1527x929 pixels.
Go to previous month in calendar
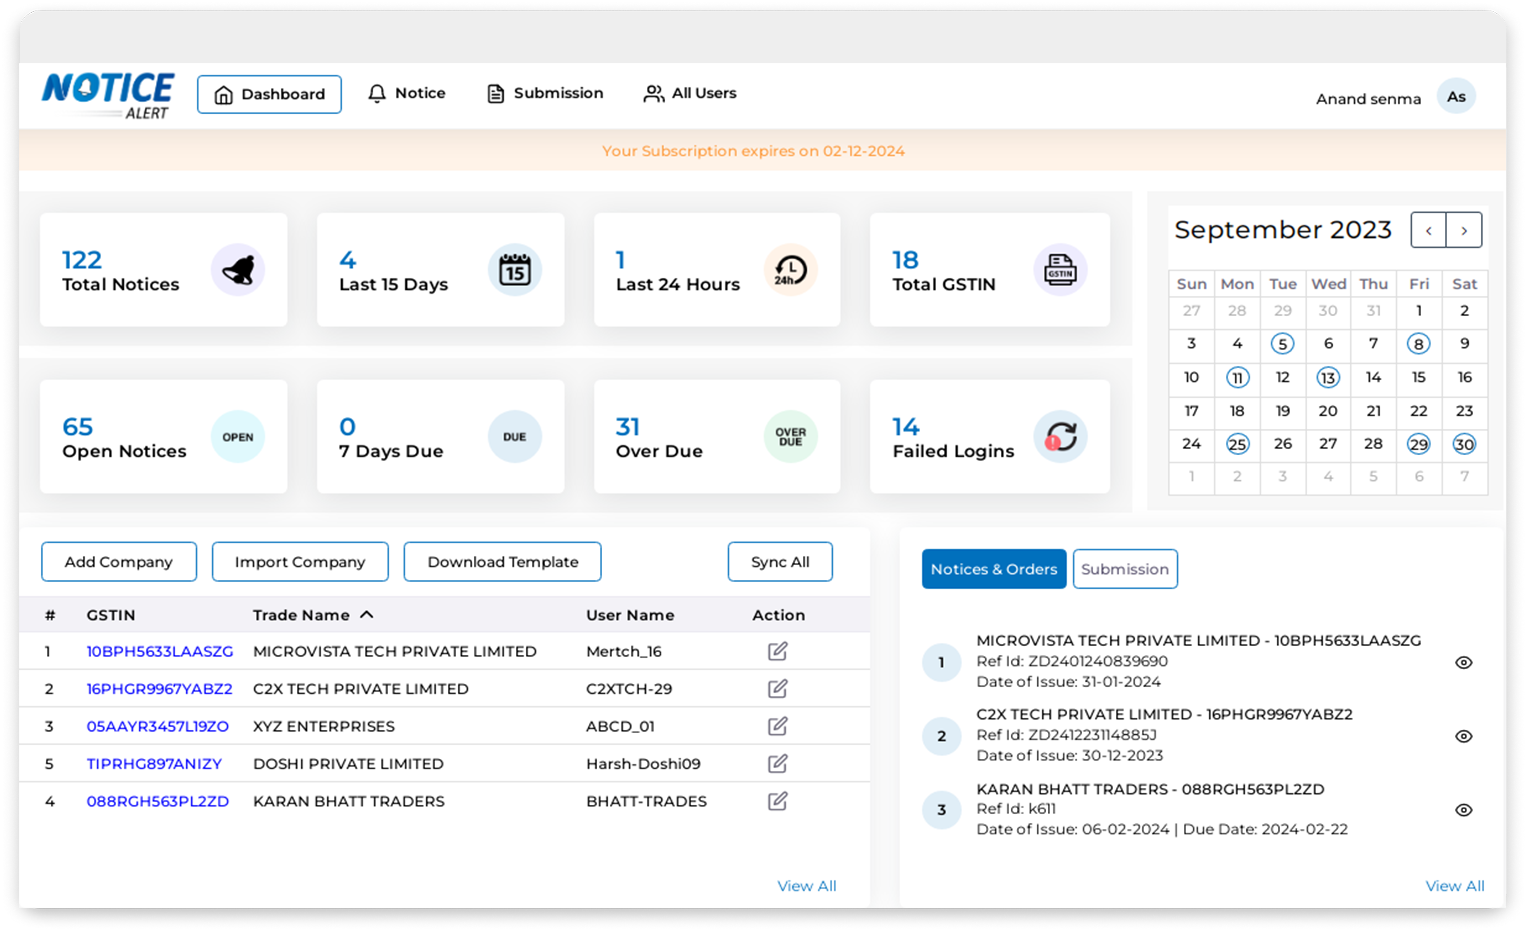pyautogui.click(x=1428, y=231)
